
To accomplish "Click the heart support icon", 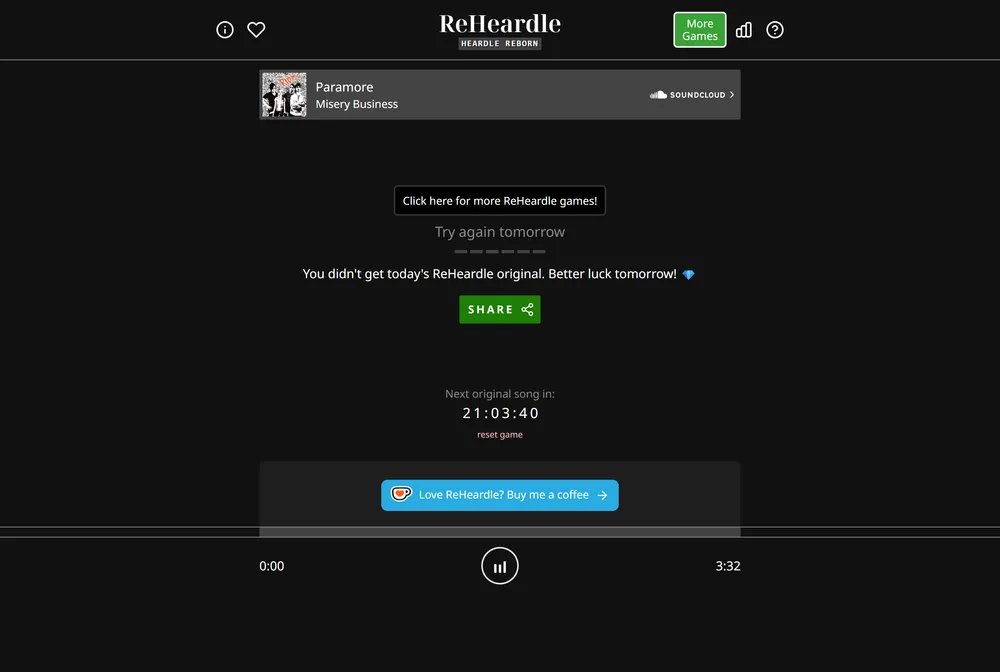I will click(x=256, y=30).
